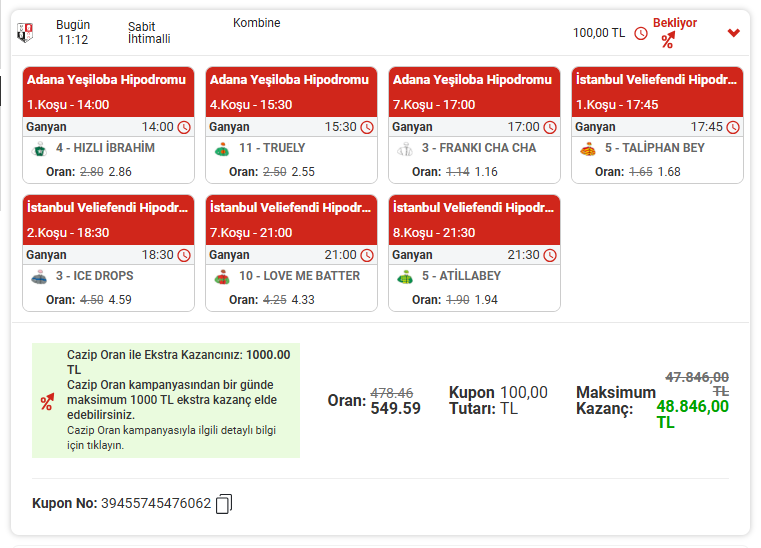Click the percent arrow icon under Bekliyor

tap(668, 40)
